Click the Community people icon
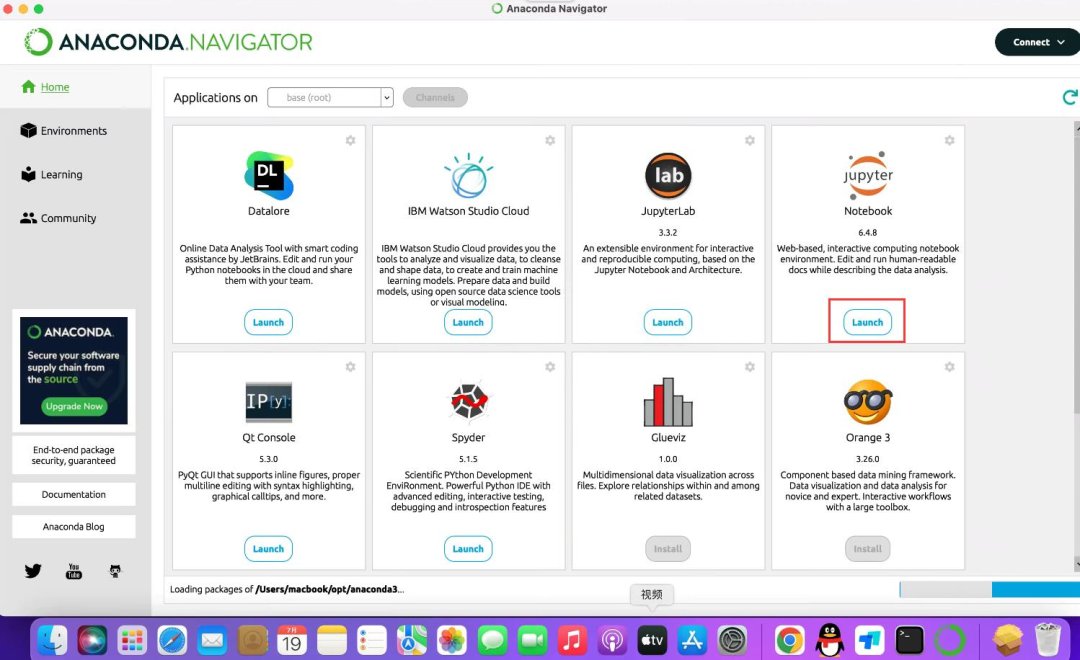1080x660 pixels. point(28,218)
